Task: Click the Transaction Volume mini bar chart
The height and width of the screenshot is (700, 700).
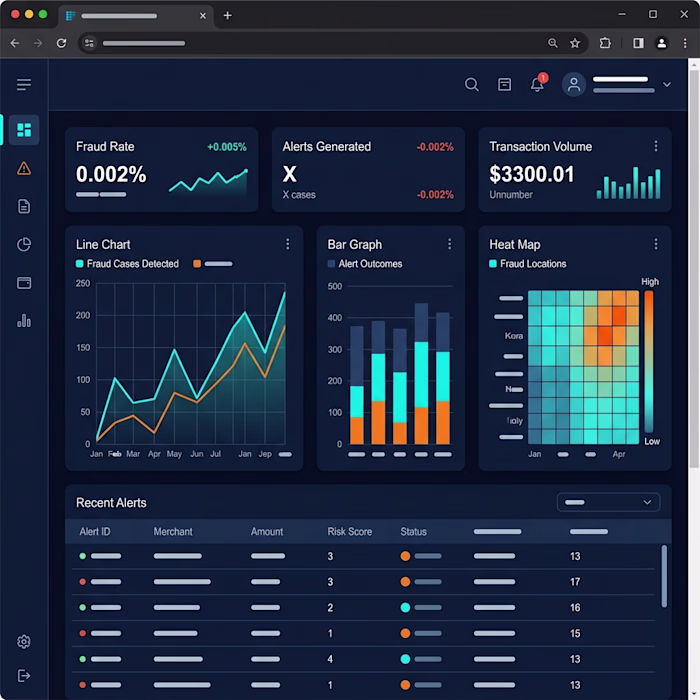Action: pyautogui.click(x=629, y=183)
